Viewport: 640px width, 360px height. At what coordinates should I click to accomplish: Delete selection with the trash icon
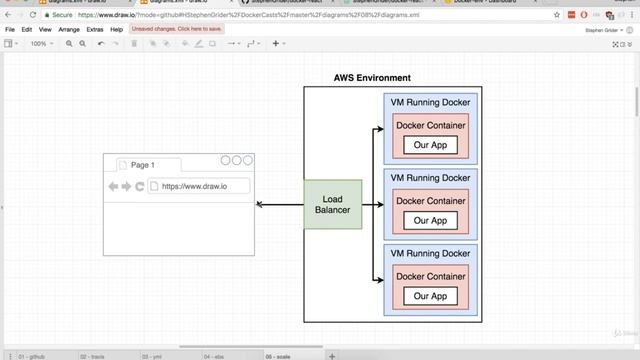tap(134, 44)
